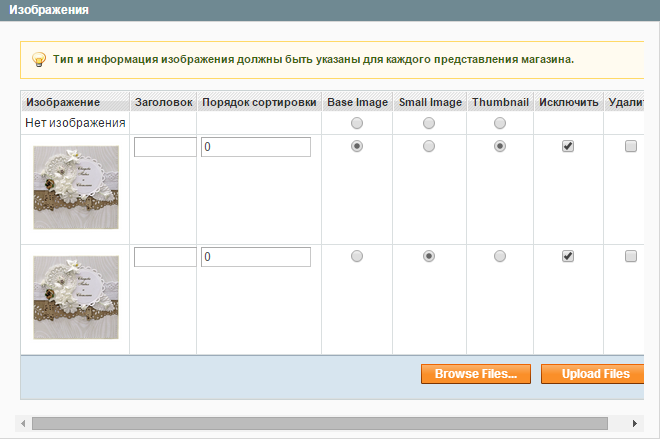
Task: Click the first product image thumbnail
Action: 76,187
